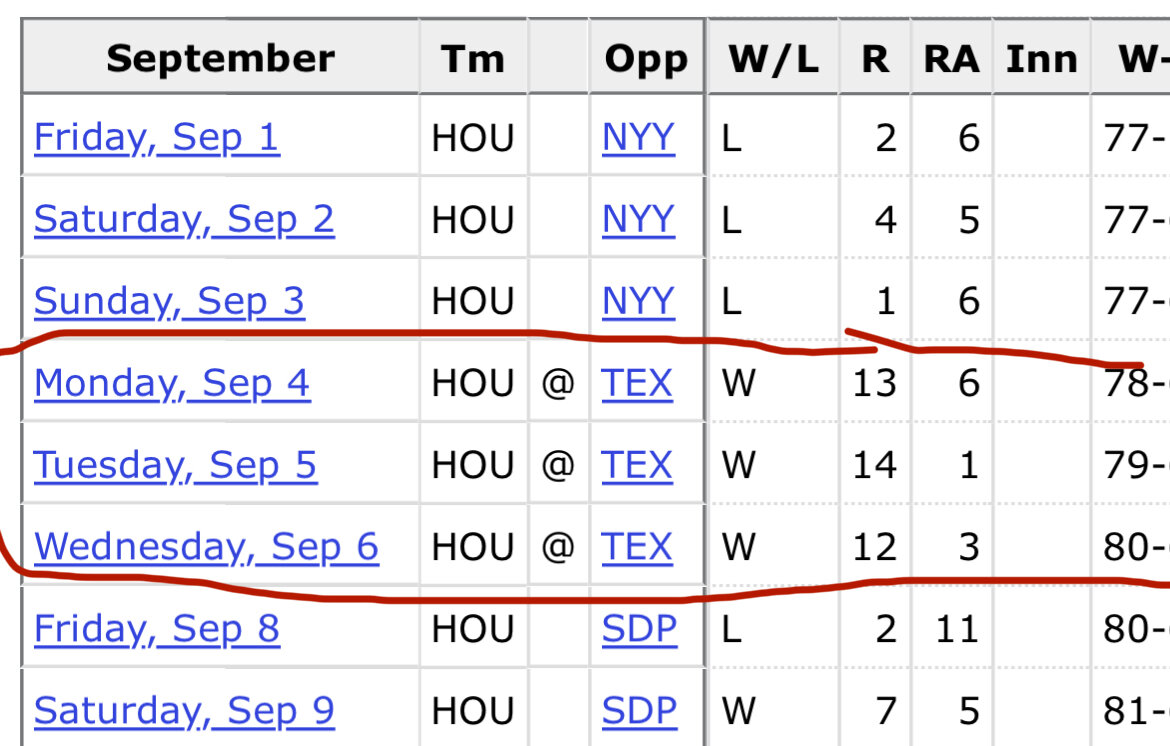Screen dimensions: 1170x746
Task: Open the Wednesday, Sep 6 game link
Action: point(207,548)
